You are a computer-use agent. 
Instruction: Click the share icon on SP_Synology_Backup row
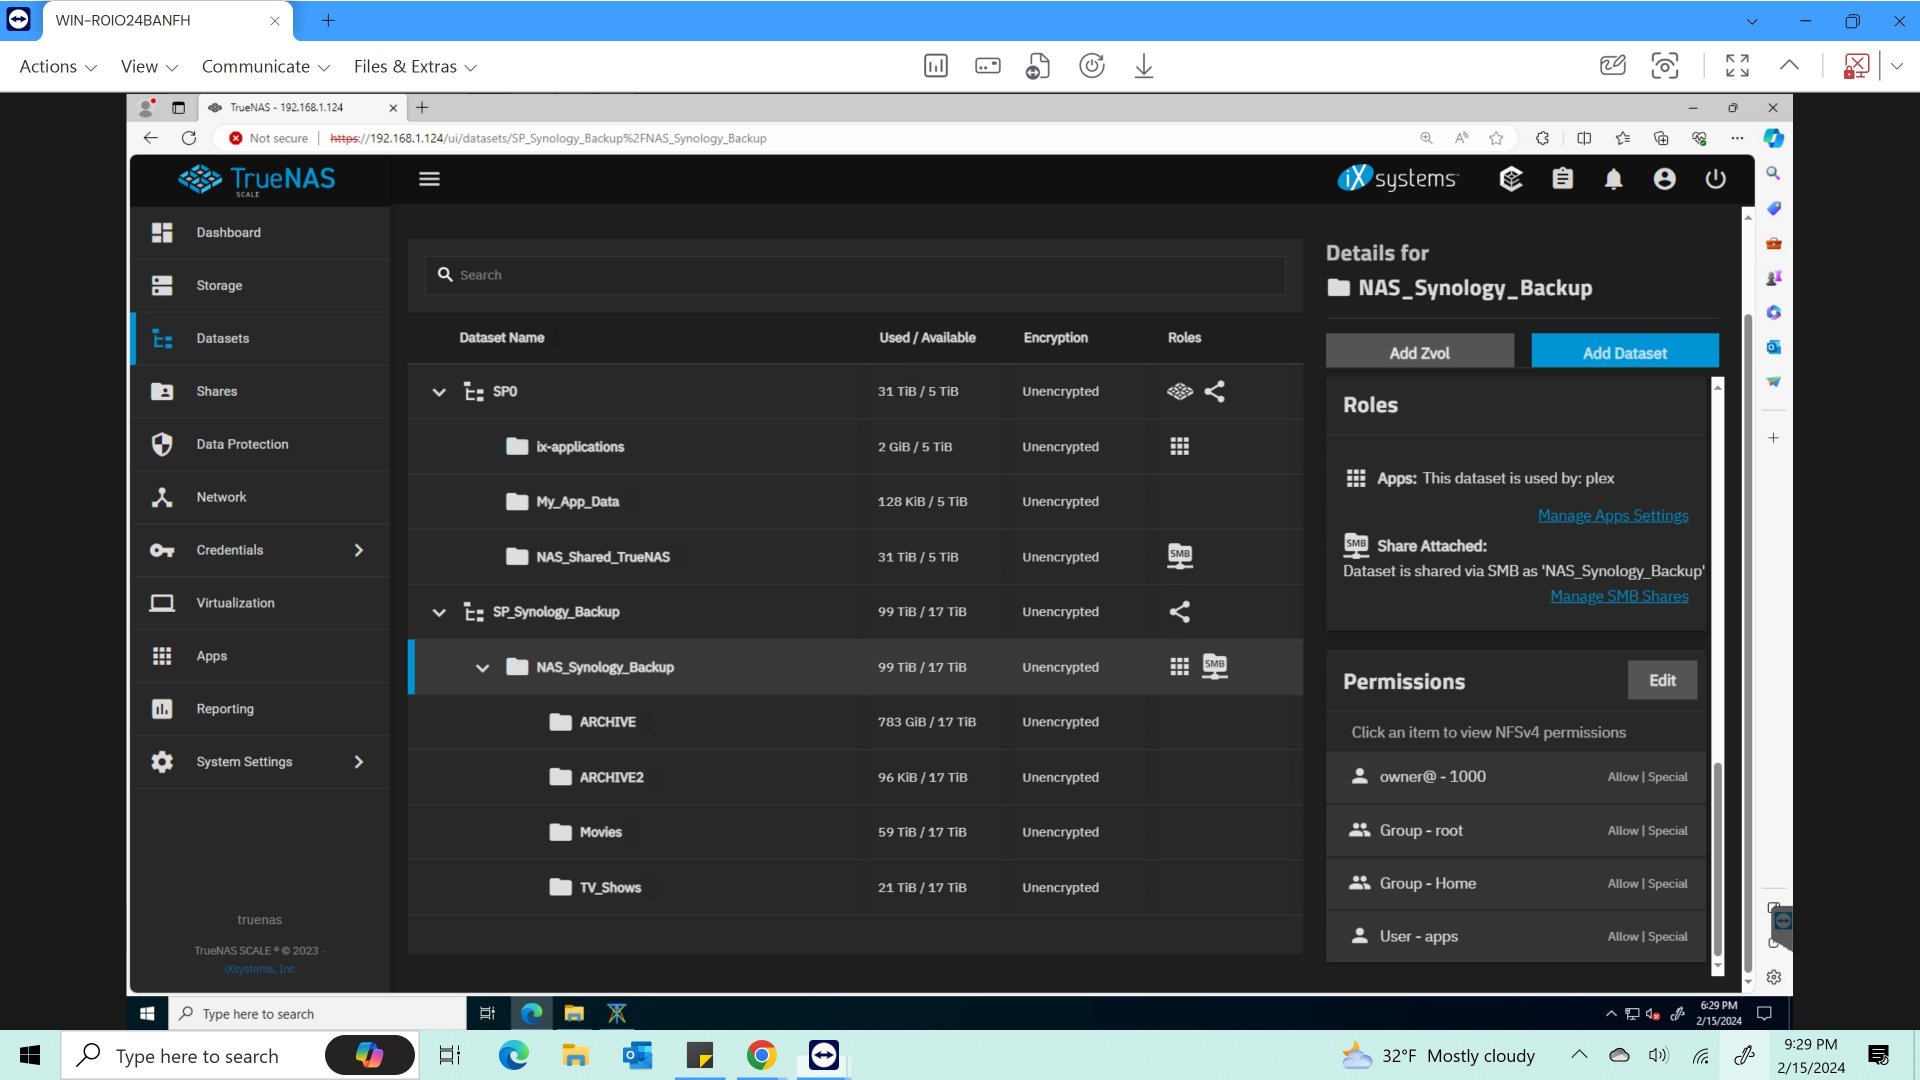(x=1180, y=611)
